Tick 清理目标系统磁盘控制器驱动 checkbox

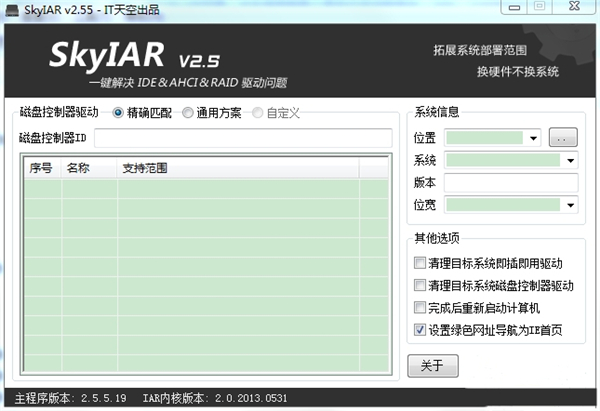pos(420,286)
